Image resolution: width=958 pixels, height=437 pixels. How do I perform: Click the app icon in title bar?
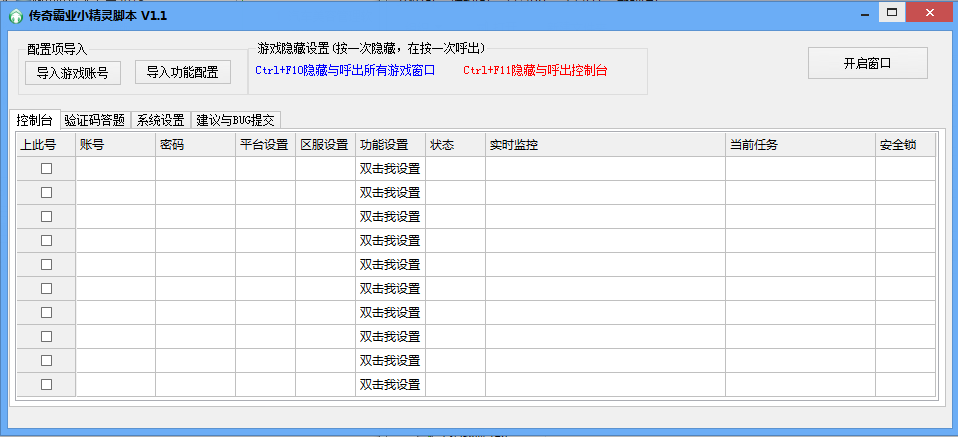click(15, 14)
